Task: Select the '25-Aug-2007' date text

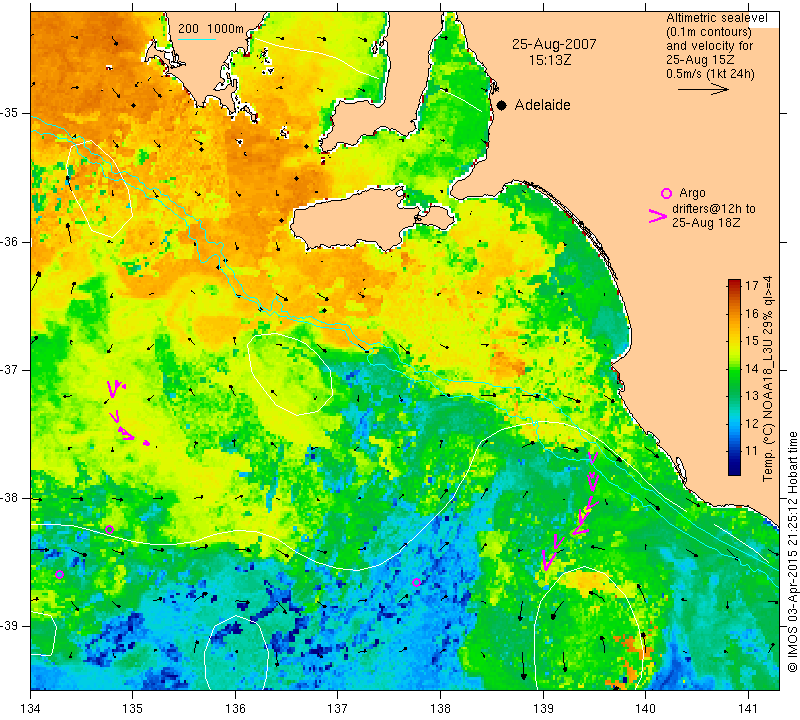Action: [x=554, y=44]
